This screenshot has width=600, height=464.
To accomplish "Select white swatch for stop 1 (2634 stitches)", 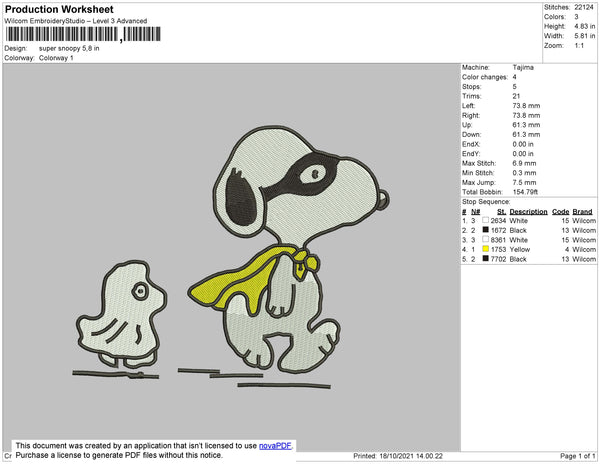I will 486,220.
